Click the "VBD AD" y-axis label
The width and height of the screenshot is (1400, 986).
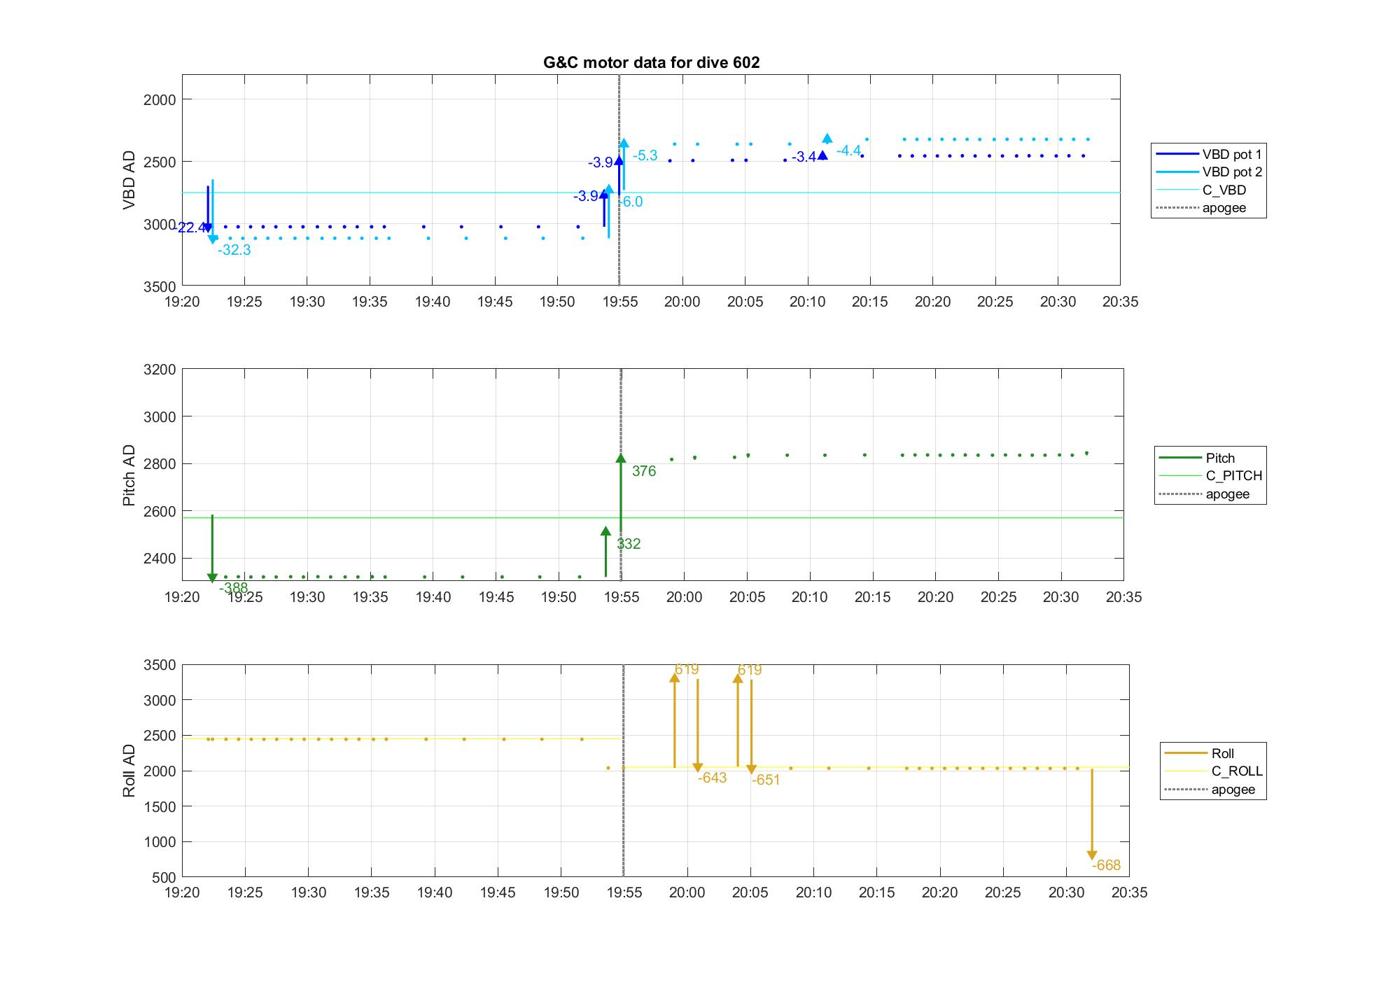(x=129, y=180)
